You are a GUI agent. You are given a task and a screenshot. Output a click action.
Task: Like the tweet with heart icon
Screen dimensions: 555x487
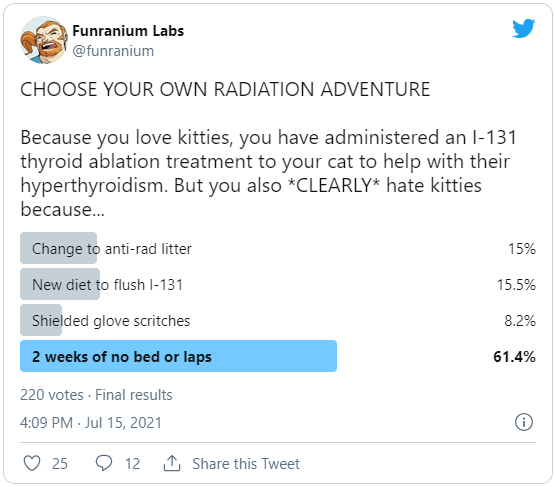(32, 463)
